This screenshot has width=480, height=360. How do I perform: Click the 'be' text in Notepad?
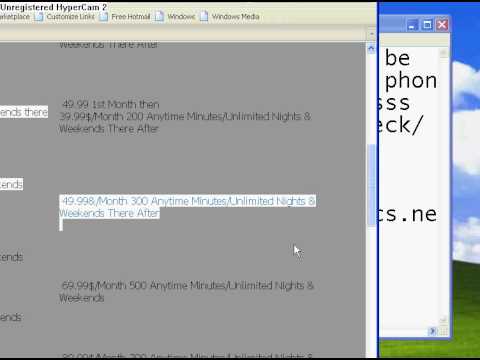click(x=397, y=58)
